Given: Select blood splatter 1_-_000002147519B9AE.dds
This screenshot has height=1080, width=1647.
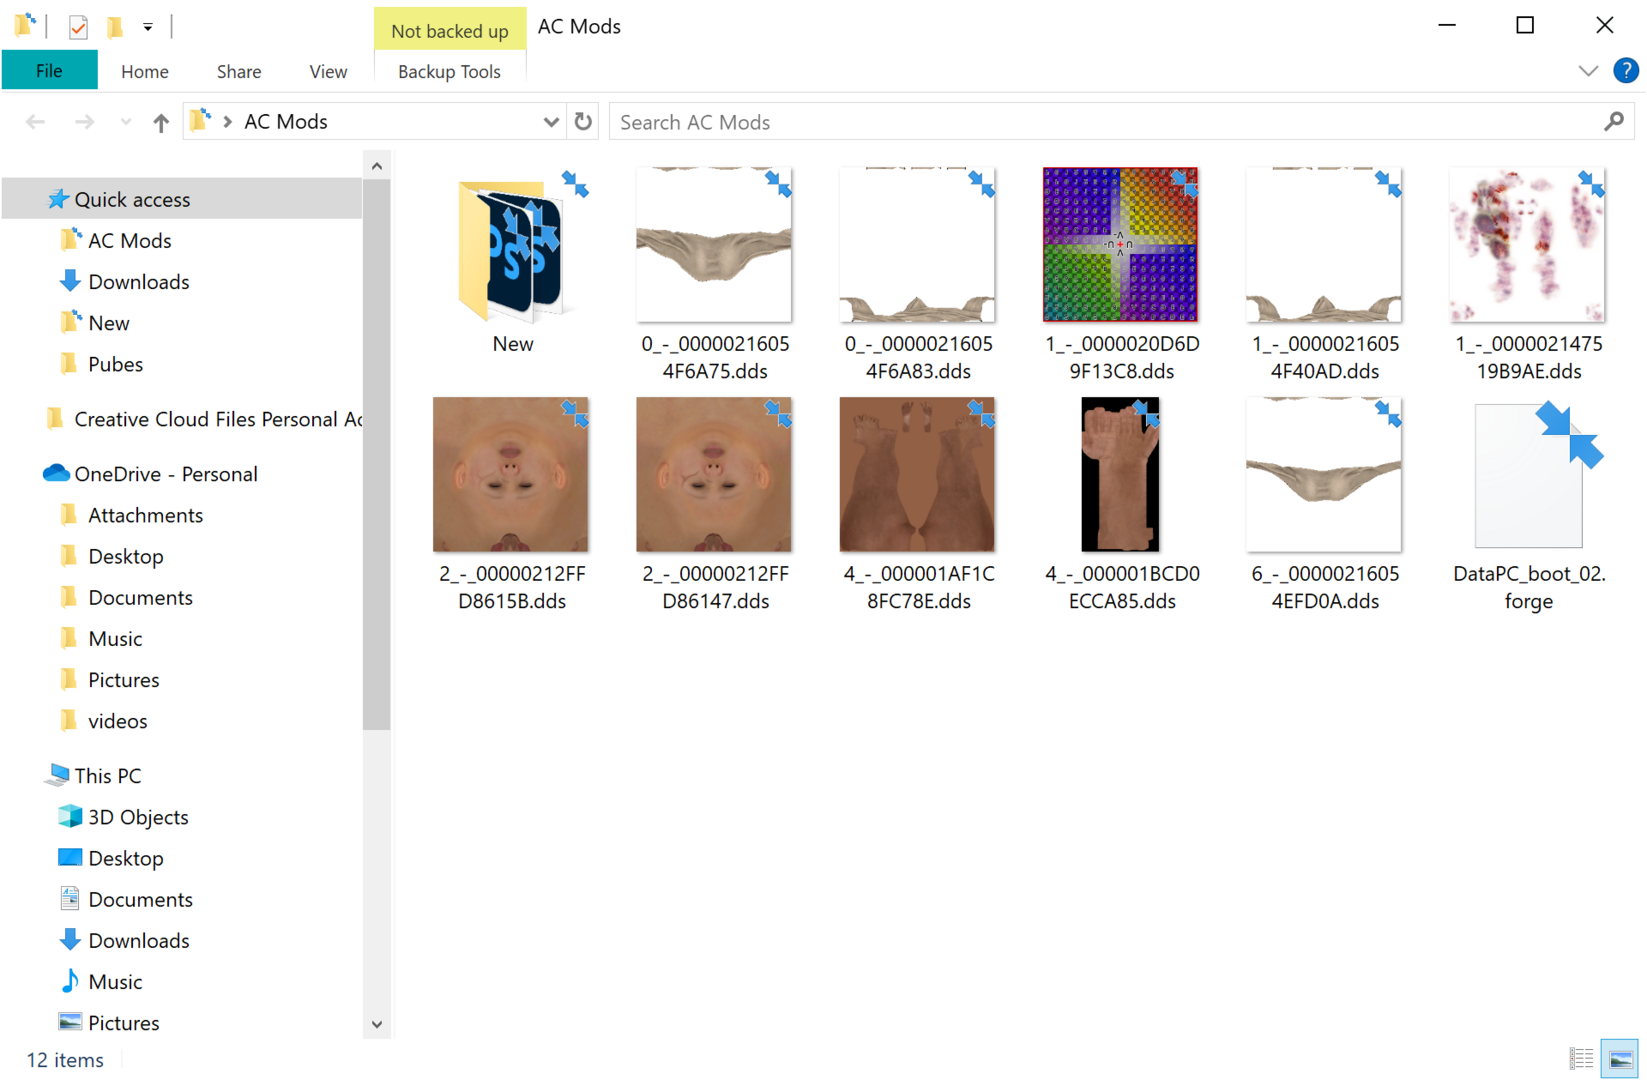Looking at the screenshot, I should tap(1528, 275).
